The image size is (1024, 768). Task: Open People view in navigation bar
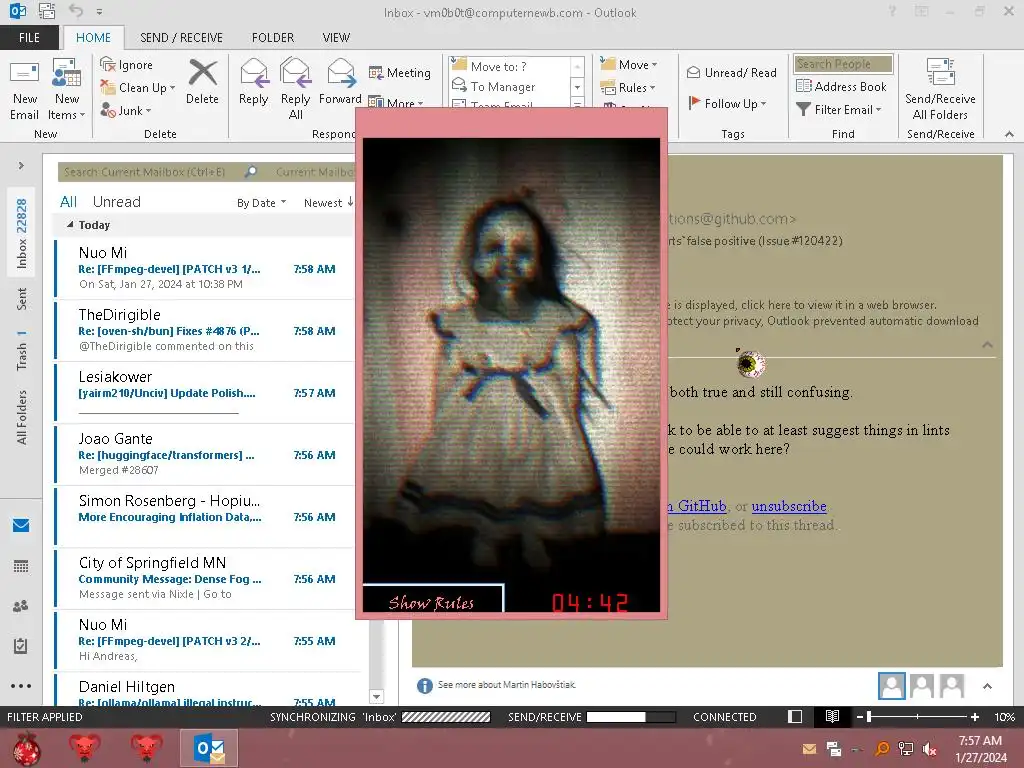pos(21,606)
